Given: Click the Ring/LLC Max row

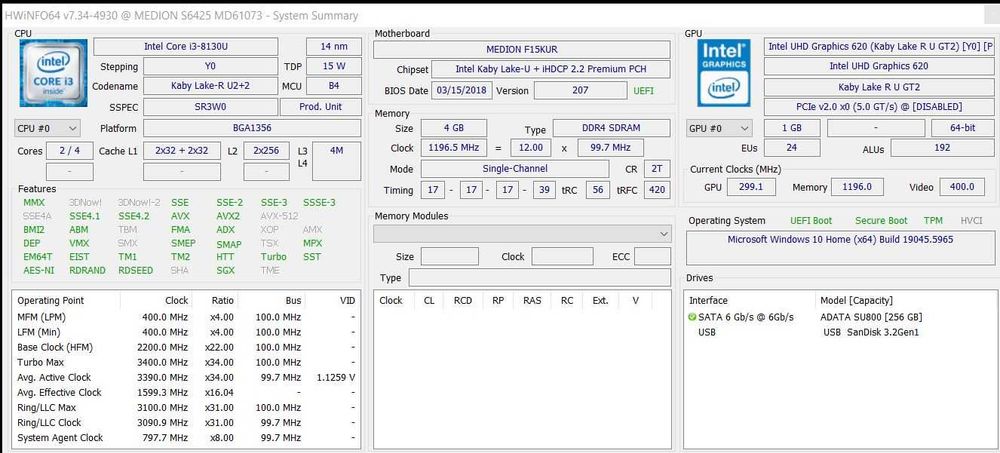Looking at the screenshot, I should [186, 408].
